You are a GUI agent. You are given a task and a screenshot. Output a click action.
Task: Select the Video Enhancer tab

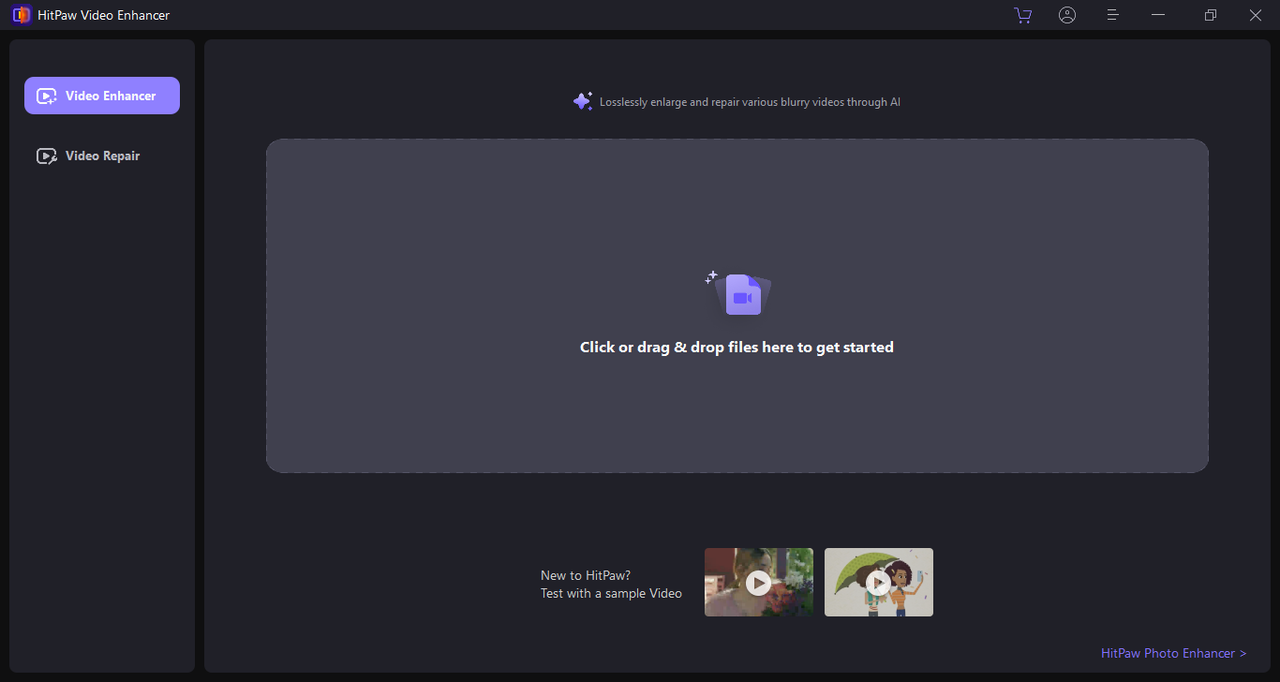[102, 96]
